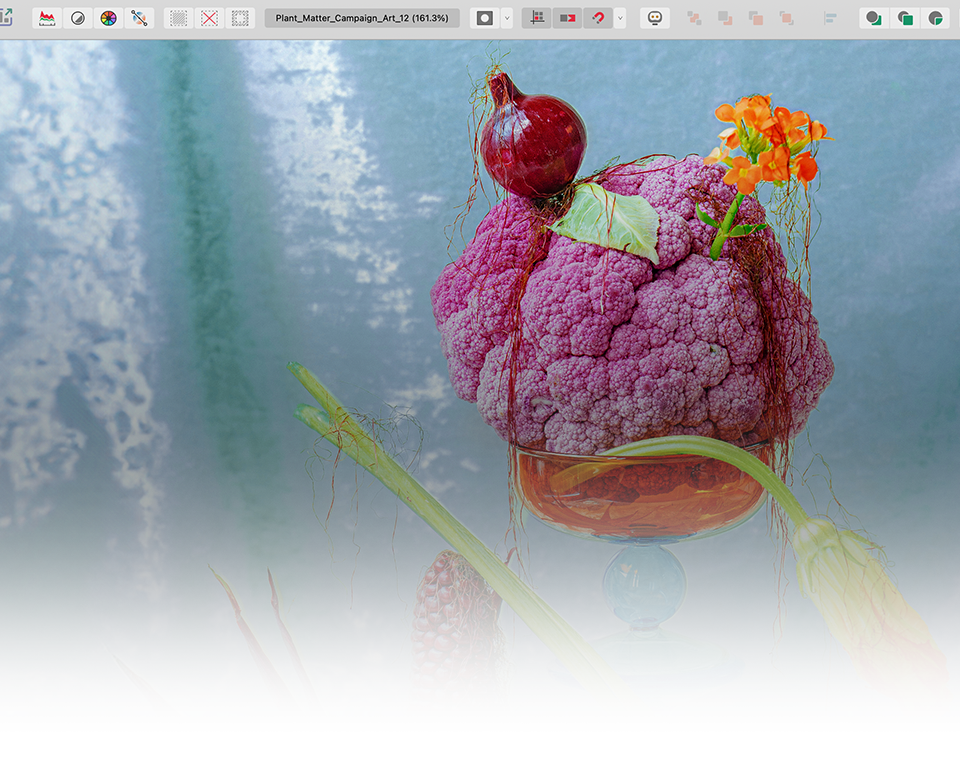
Task: Click the Select All selection icon
Action: click(x=178, y=18)
